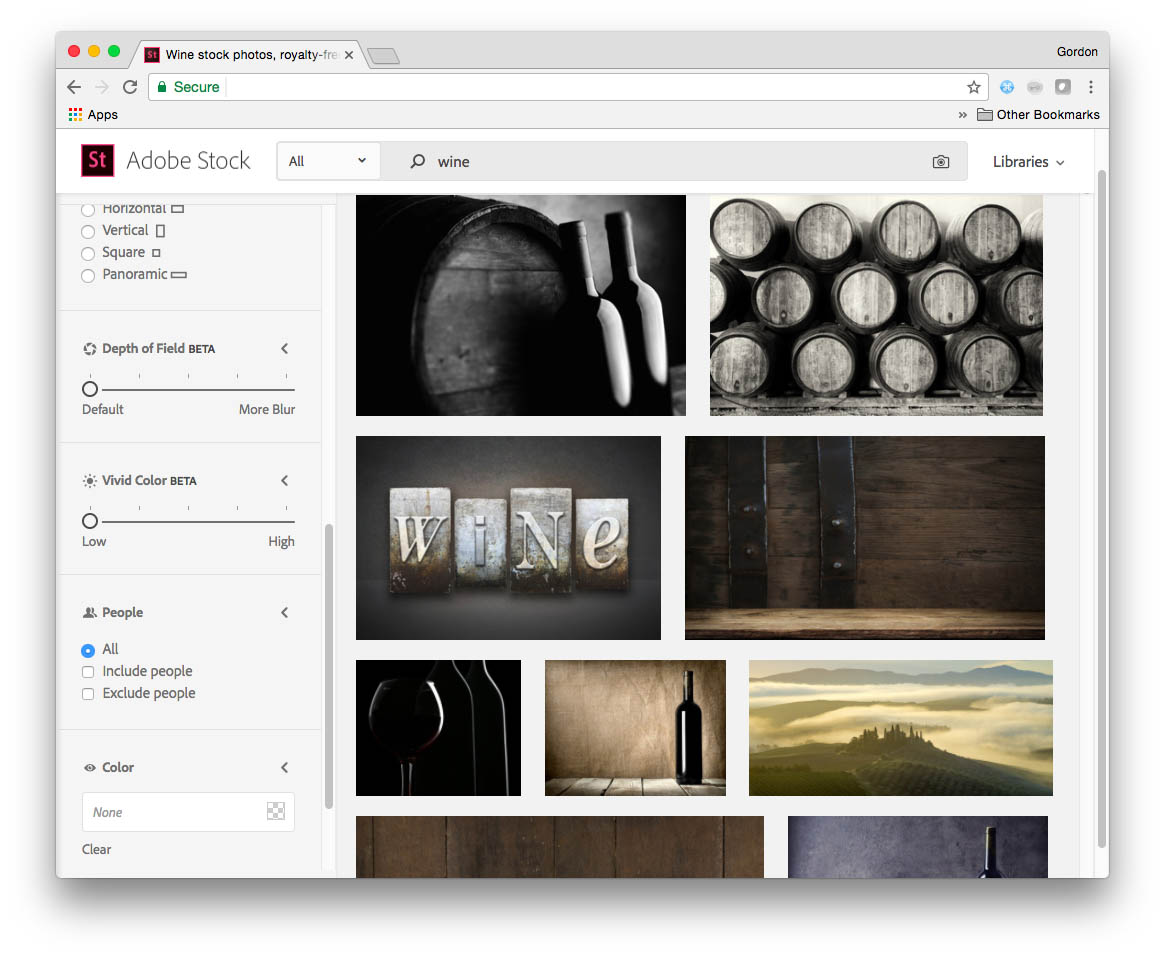
Task: Click the browser reload icon
Action: [x=130, y=87]
